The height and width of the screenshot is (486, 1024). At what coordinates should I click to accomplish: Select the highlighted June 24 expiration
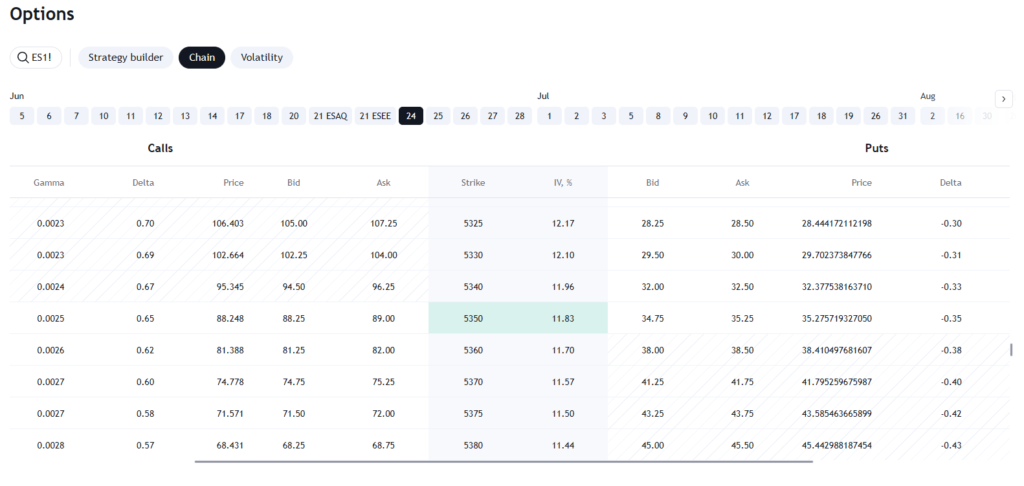click(411, 116)
